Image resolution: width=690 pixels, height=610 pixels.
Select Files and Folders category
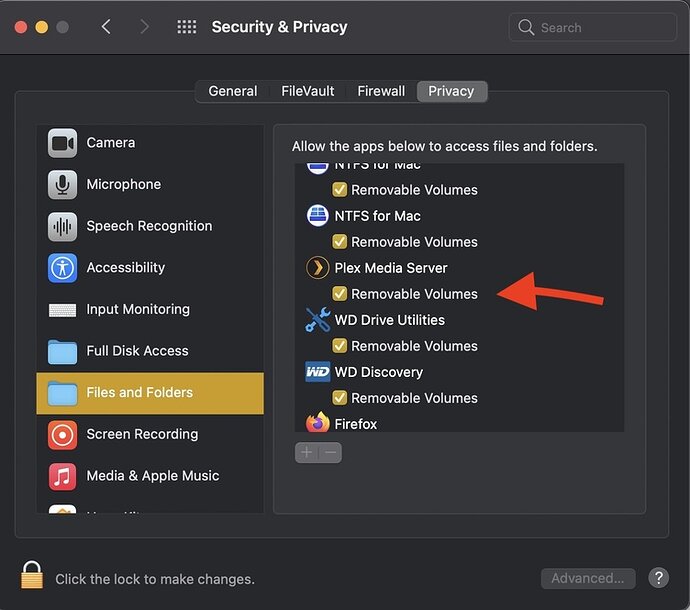point(150,393)
